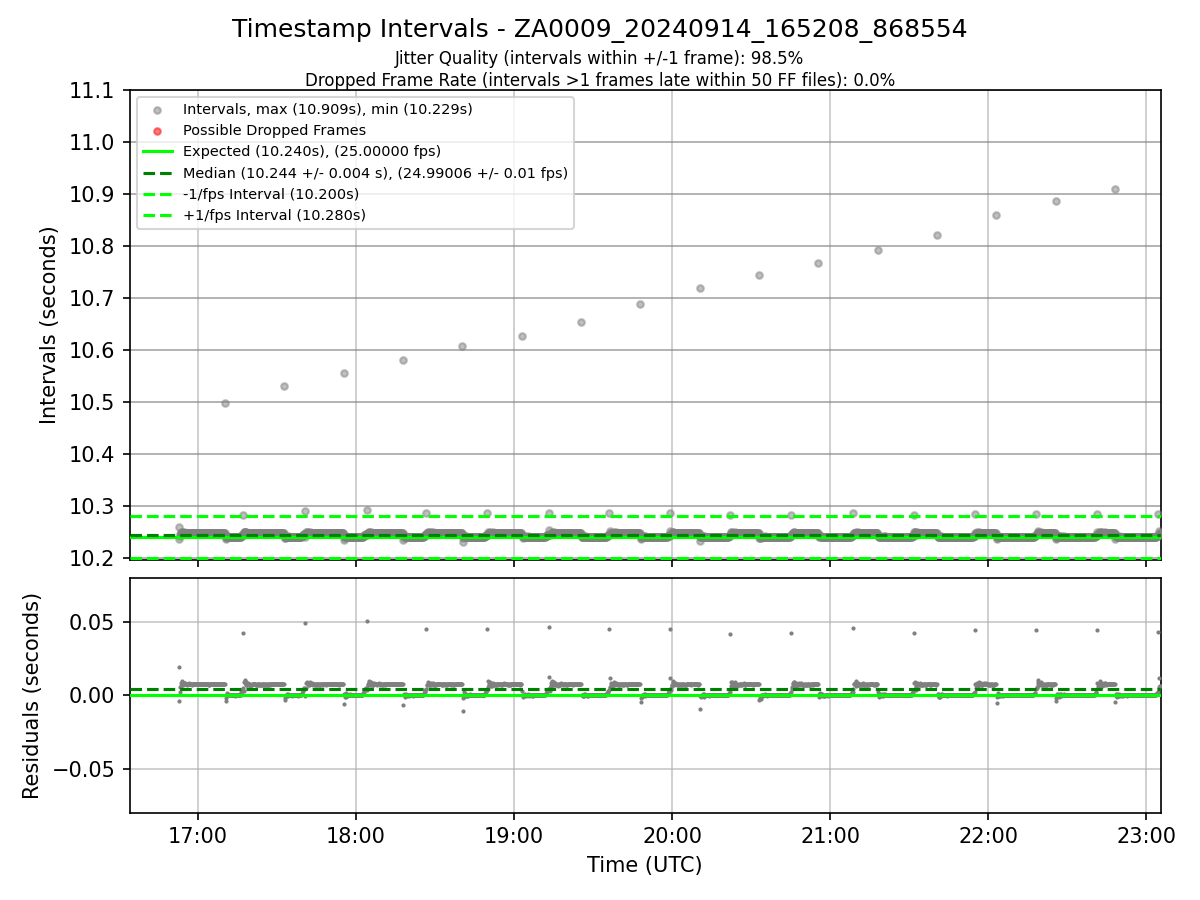Click the lowest rising outlier point near 10.5s
This screenshot has width=1200, height=900.
click(225, 403)
